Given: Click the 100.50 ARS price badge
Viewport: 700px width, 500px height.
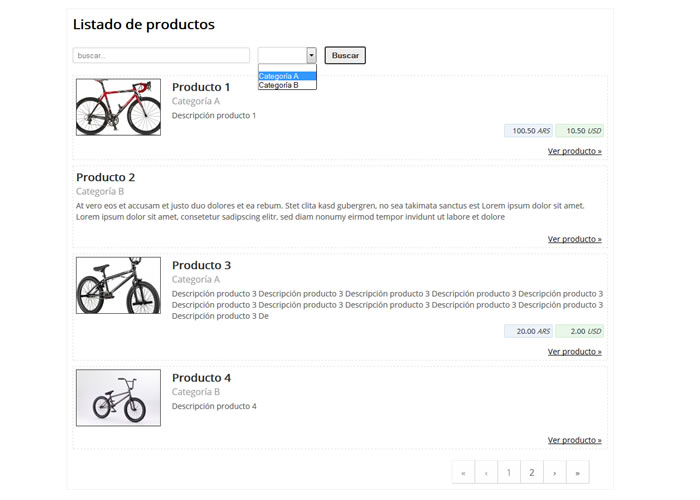Looking at the screenshot, I should [x=529, y=131].
